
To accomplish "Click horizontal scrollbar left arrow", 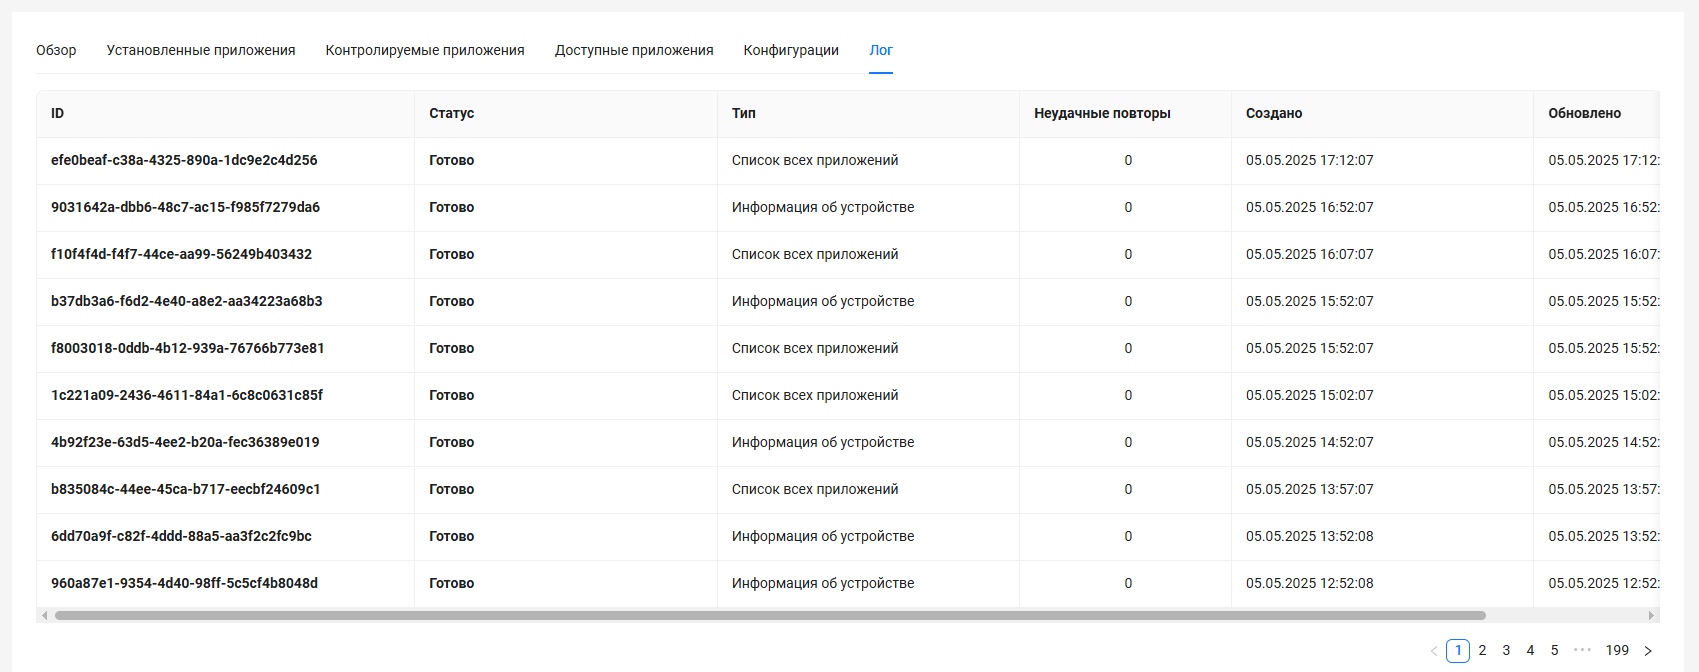I will tap(44, 616).
